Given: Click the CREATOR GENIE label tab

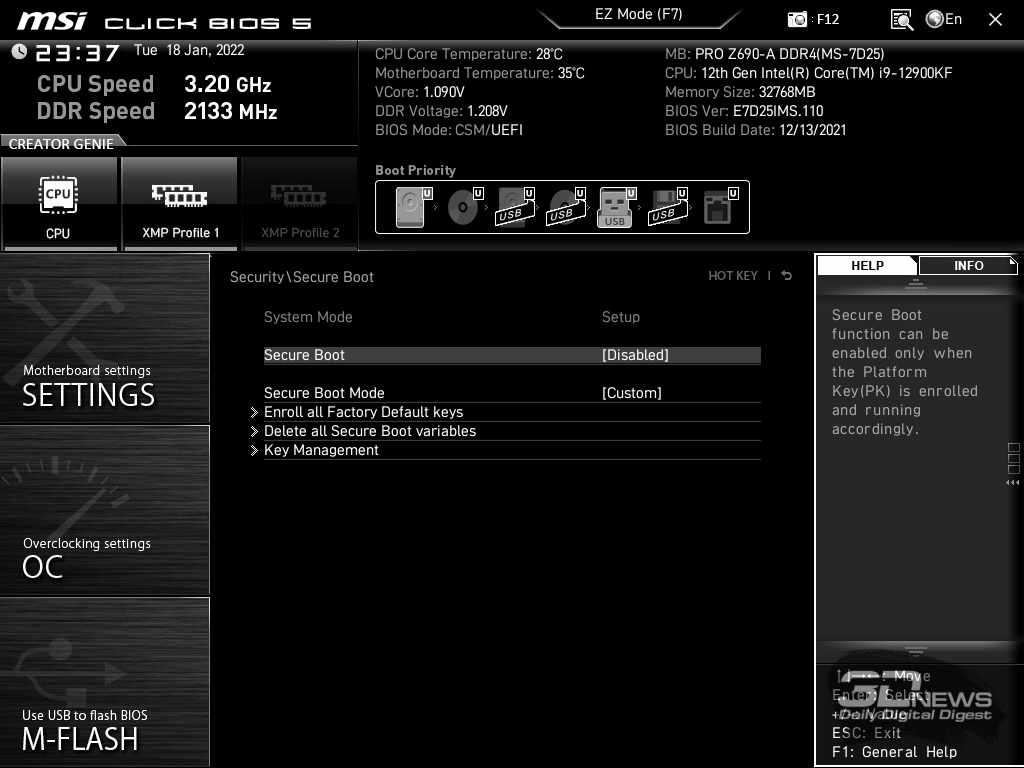Looking at the screenshot, I should pos(61,144).
